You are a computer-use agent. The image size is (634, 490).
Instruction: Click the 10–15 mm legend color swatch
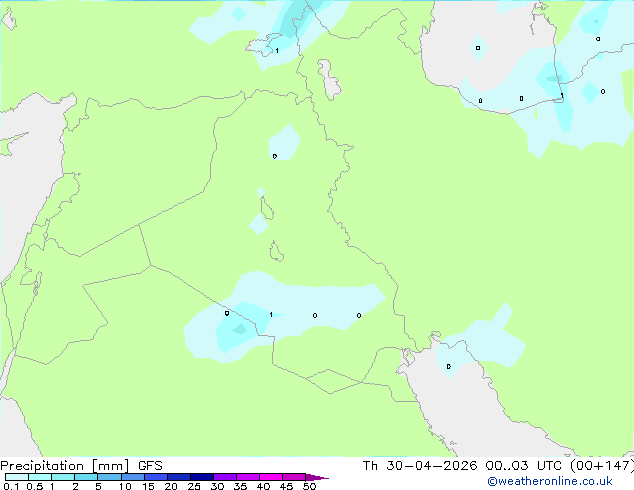pyautogui.click(x=133, y=477)
